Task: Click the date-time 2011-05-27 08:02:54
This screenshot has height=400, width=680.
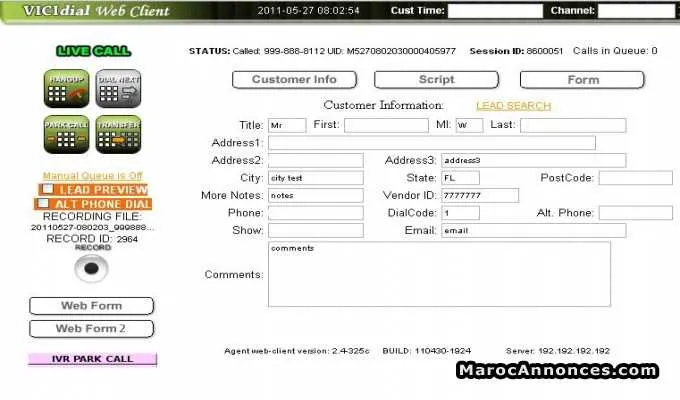Action: [308, 10]
